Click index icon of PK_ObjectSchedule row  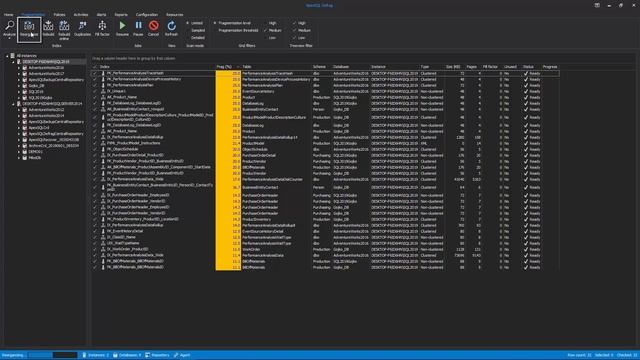pos(103,149)
